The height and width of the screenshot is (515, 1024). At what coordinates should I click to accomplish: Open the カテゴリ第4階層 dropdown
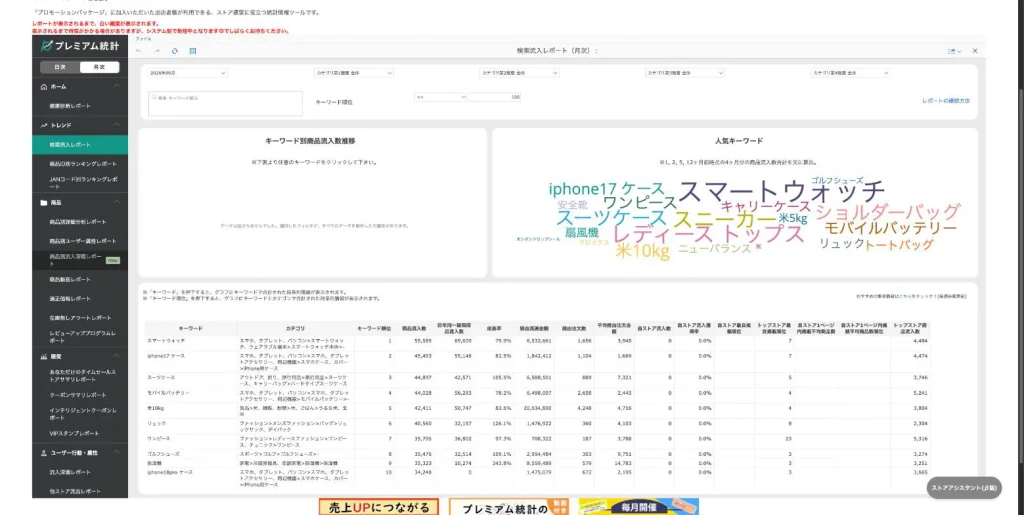[850, 73]
